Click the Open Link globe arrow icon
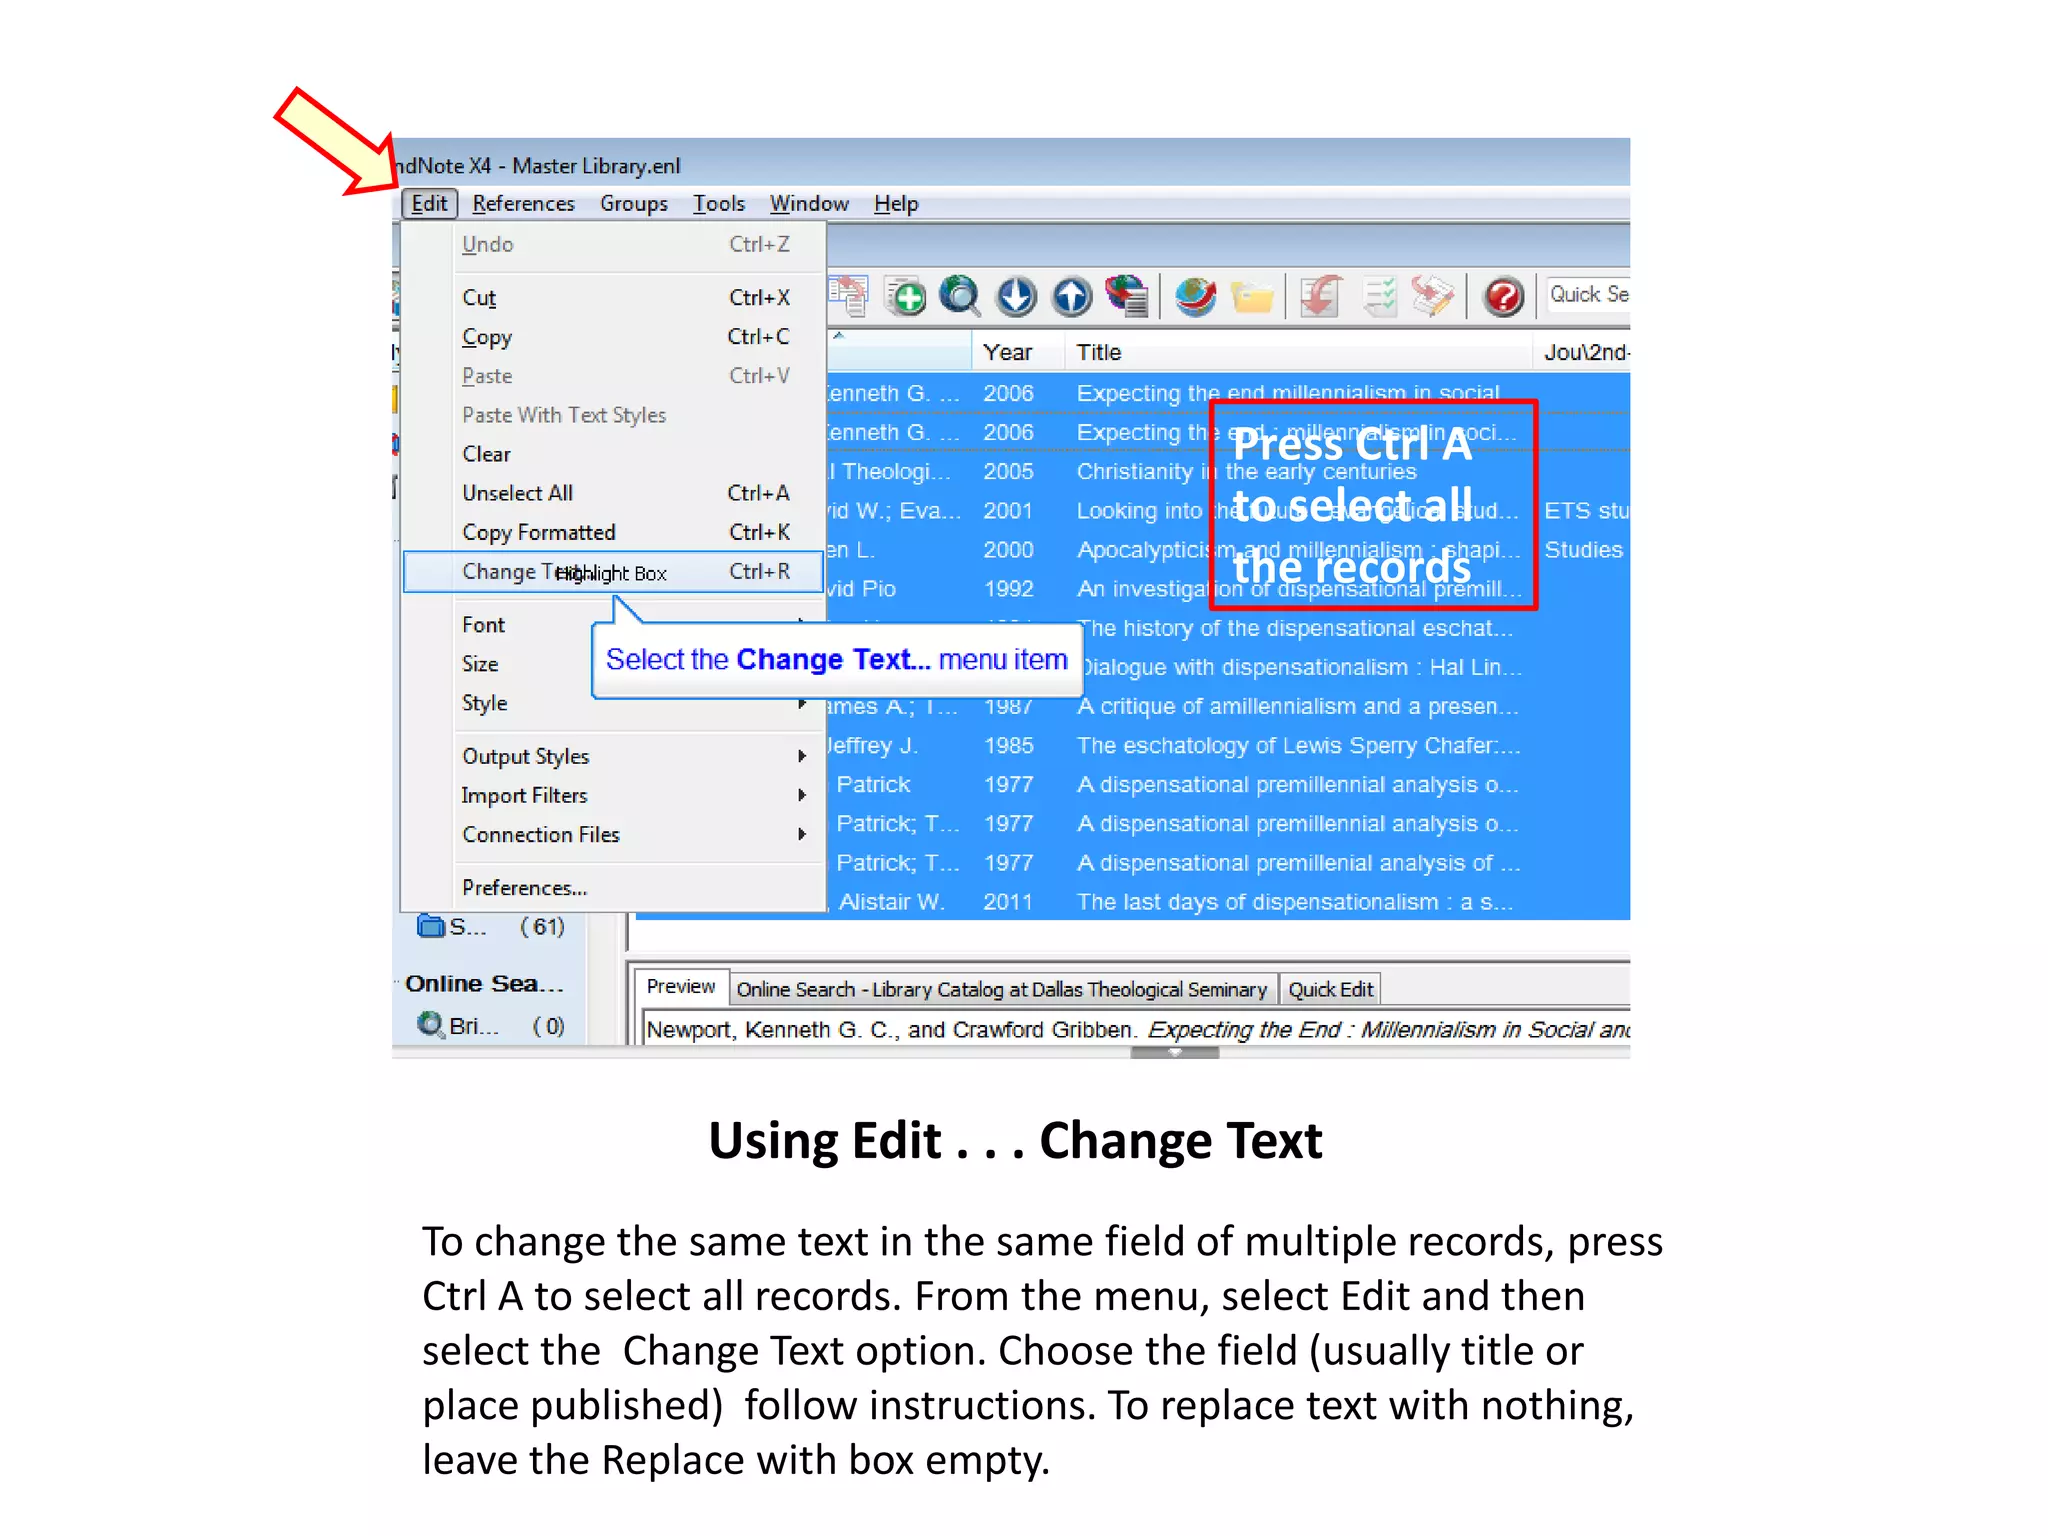Viewport: 2048px width, 1536px height. (1195, 297)
